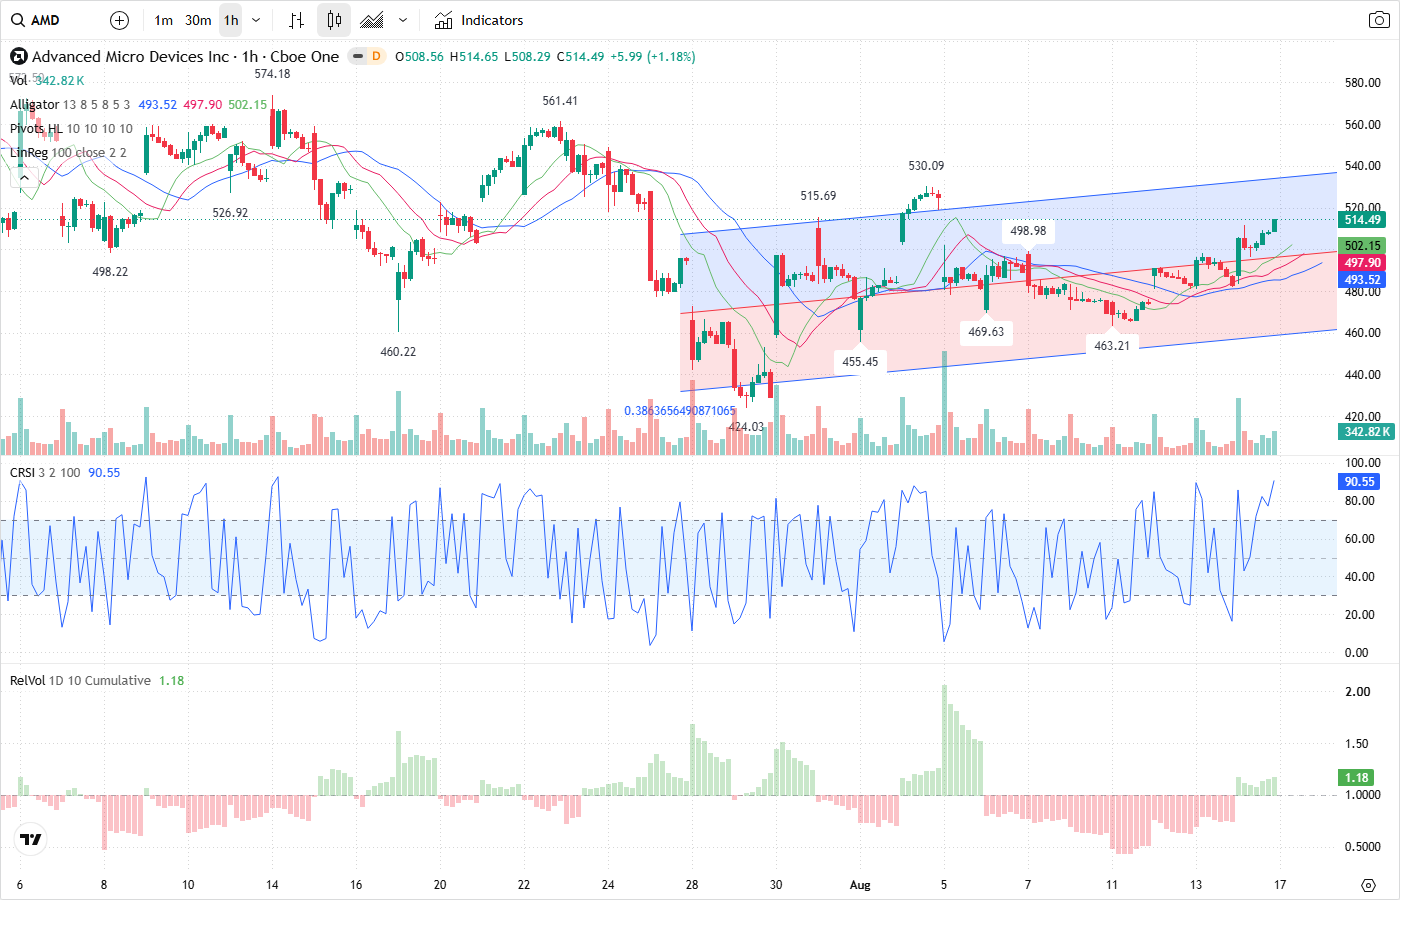The width and height of the screenshot is (1420, 950).
Task: Click CRSI value 90.55 in legend
Action: [x=104, y=472]
